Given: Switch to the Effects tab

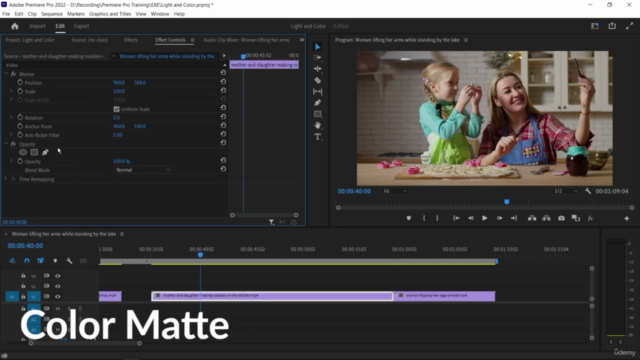Looking at the screenshot, I should (131, 40).
